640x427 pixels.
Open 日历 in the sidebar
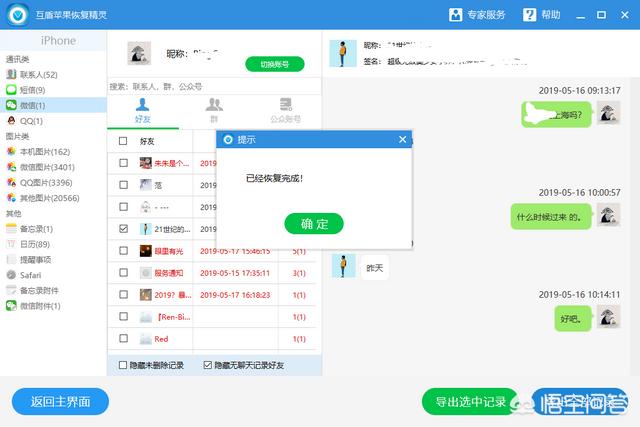34,244
